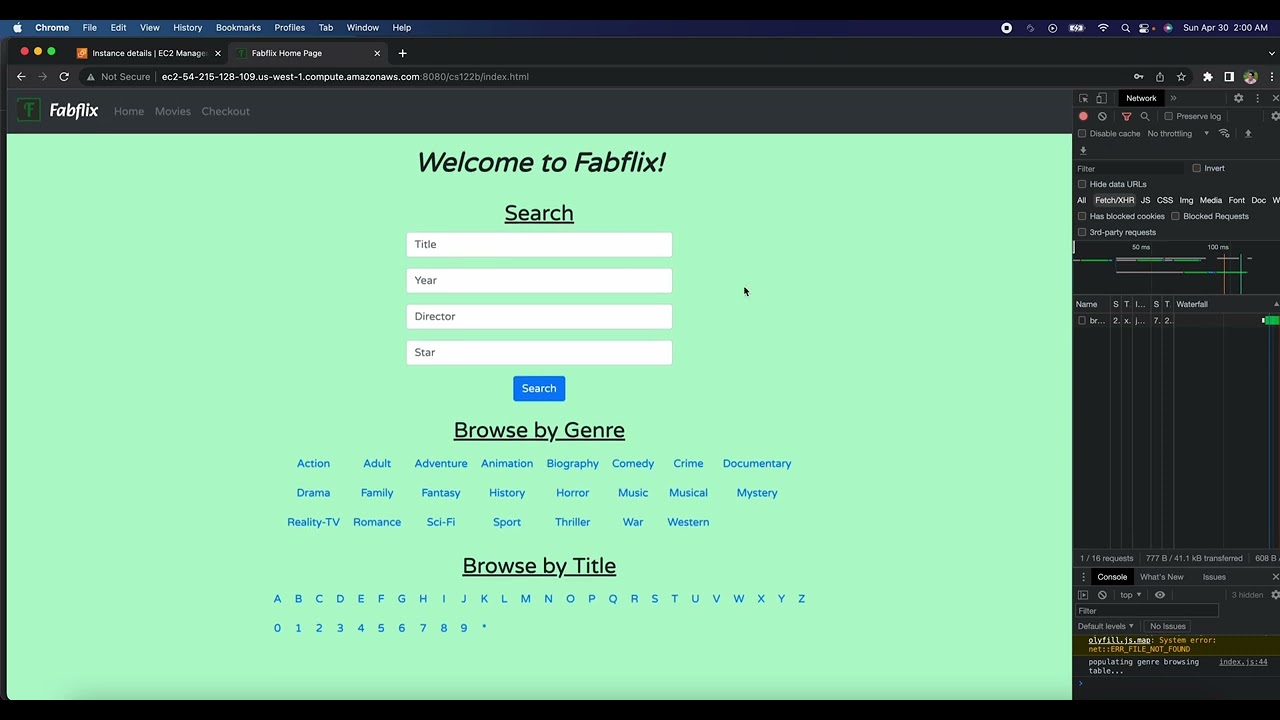Click the Chrome profile avatar
1280x720 pixels.
coord(1250,77)
